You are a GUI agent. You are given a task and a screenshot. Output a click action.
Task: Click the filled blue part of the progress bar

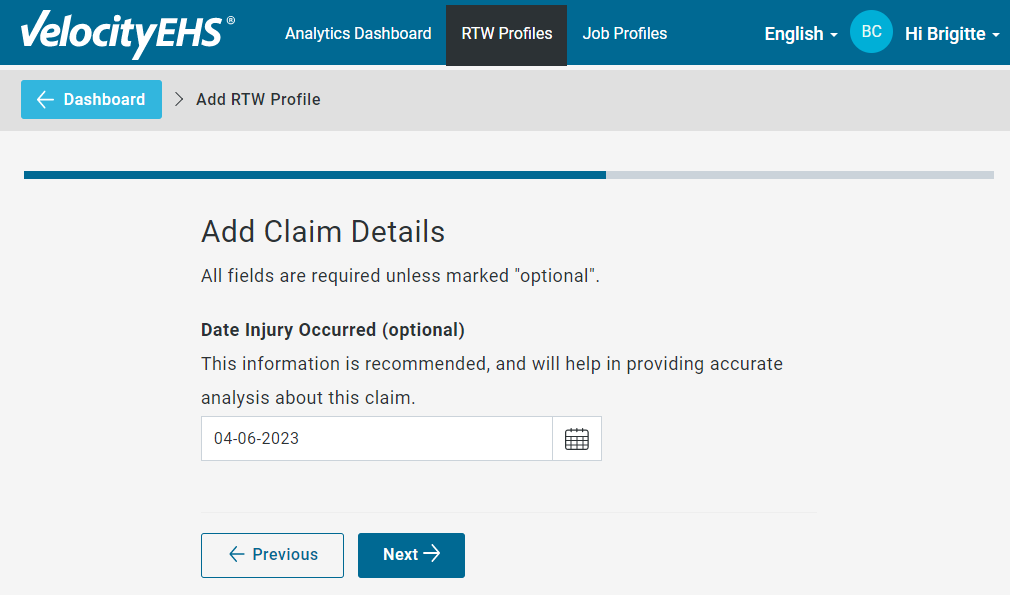pos(315,175)
